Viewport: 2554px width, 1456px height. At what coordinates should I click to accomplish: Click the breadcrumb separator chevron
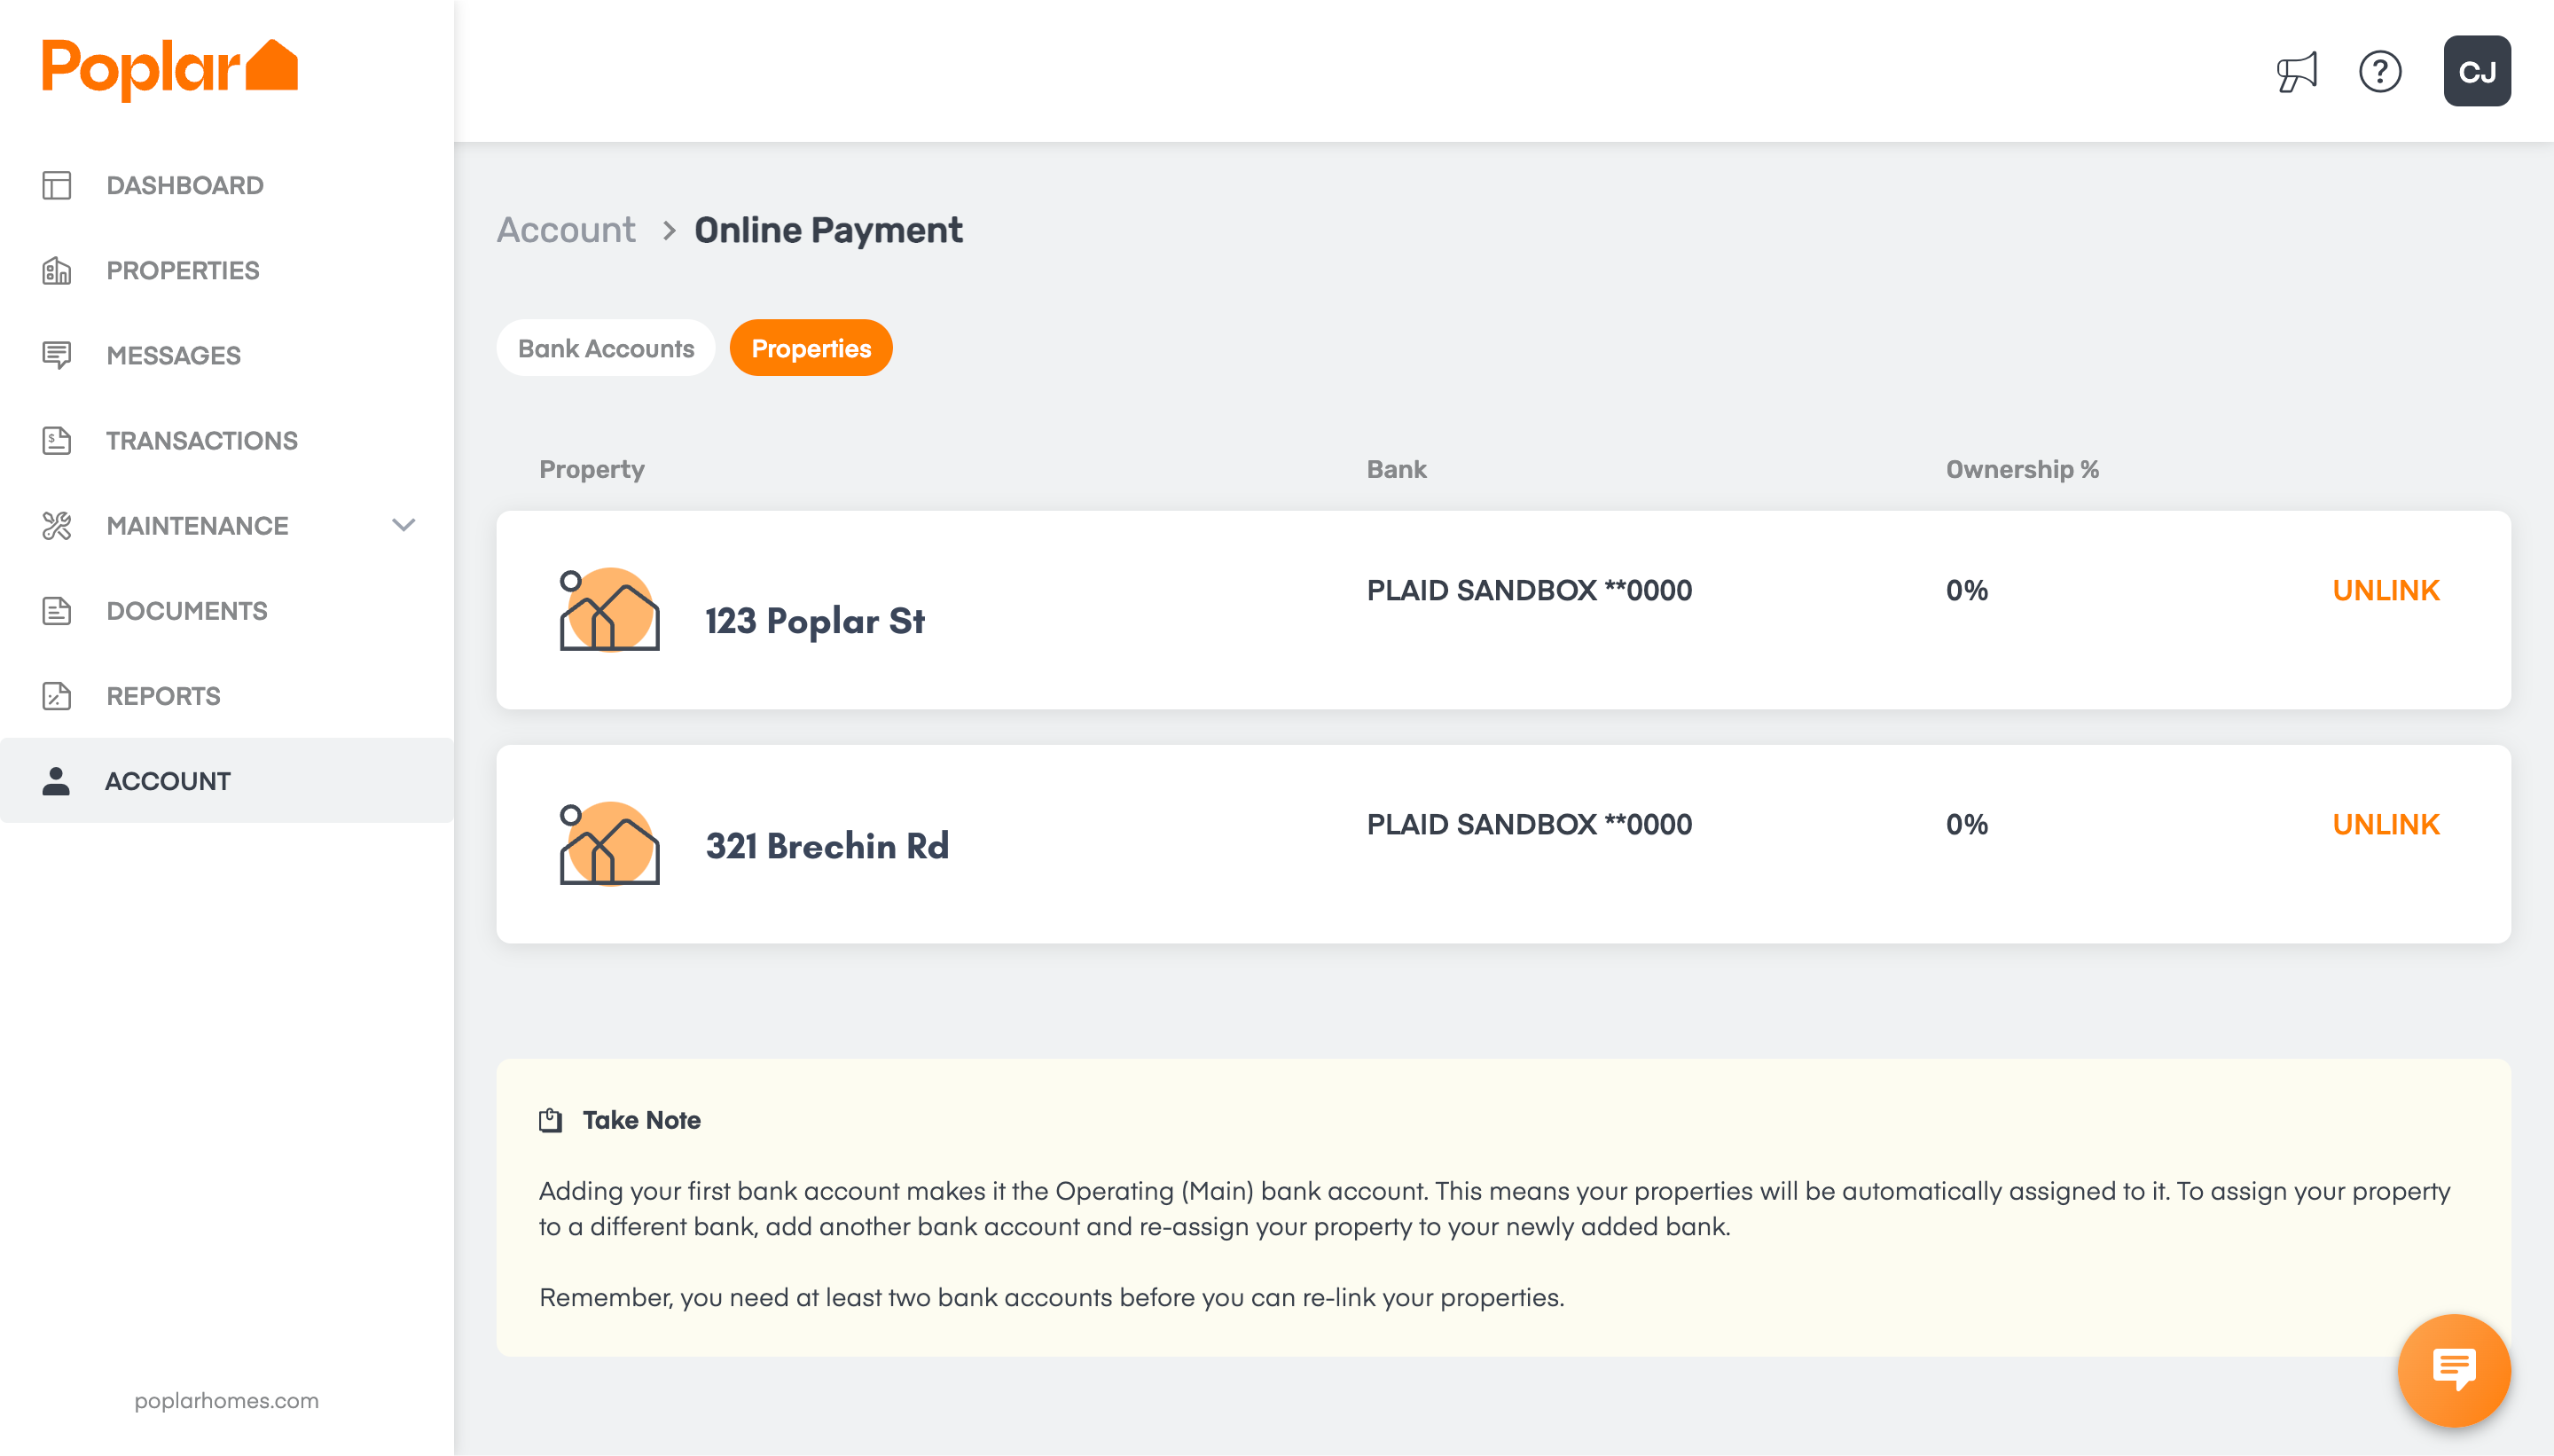pos(669,231)
